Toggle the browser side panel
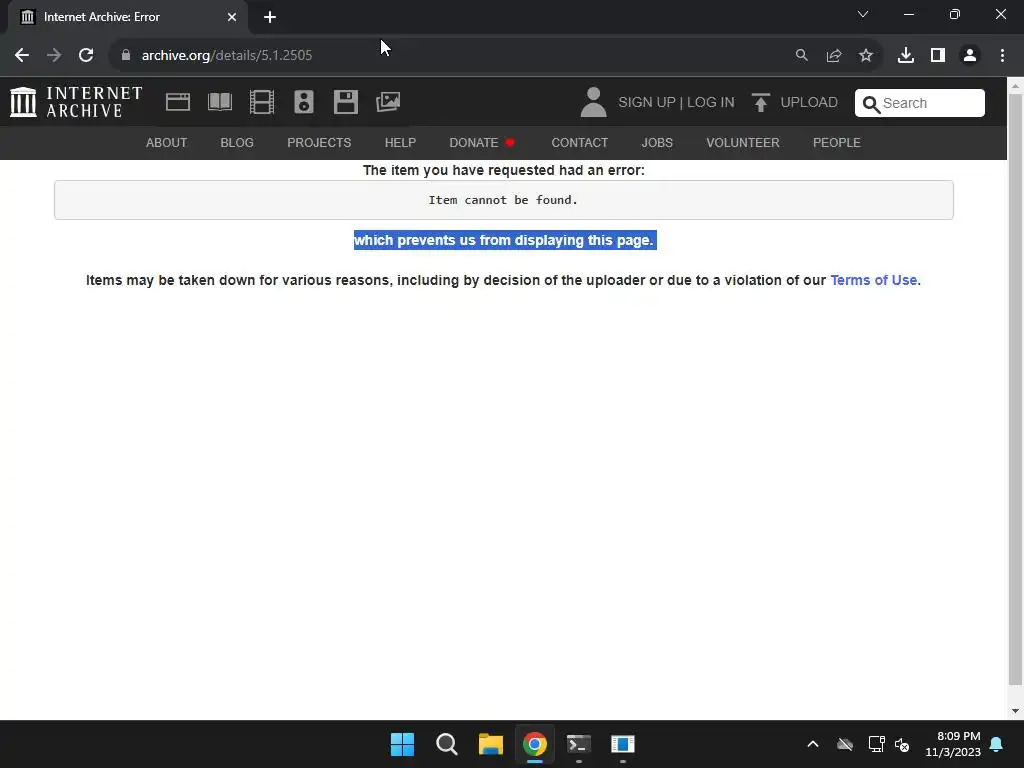This screenshot has height=768, width=1024. point(938,55)
